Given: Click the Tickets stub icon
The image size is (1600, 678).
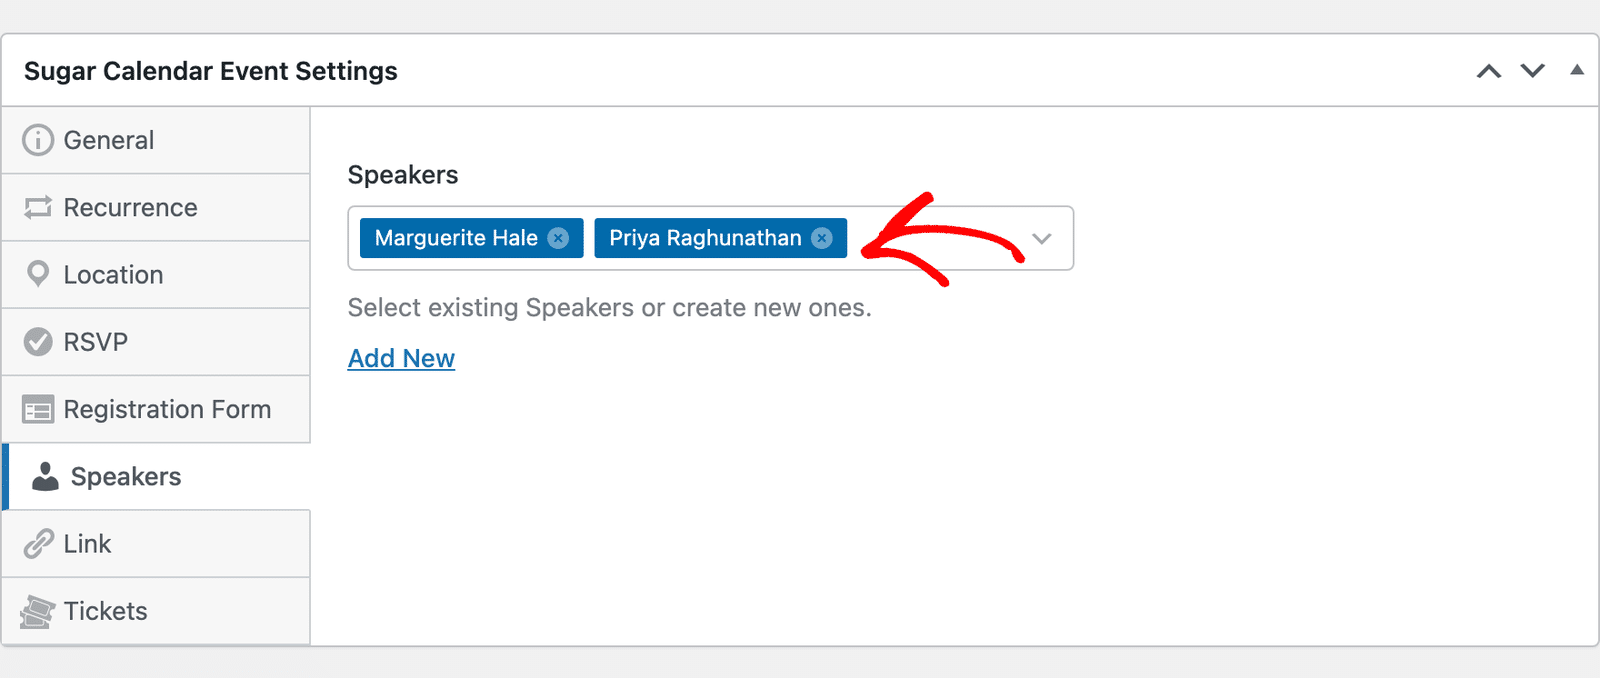Looking at the screenshot, I should pyautogui.click(x=37, y=611).
